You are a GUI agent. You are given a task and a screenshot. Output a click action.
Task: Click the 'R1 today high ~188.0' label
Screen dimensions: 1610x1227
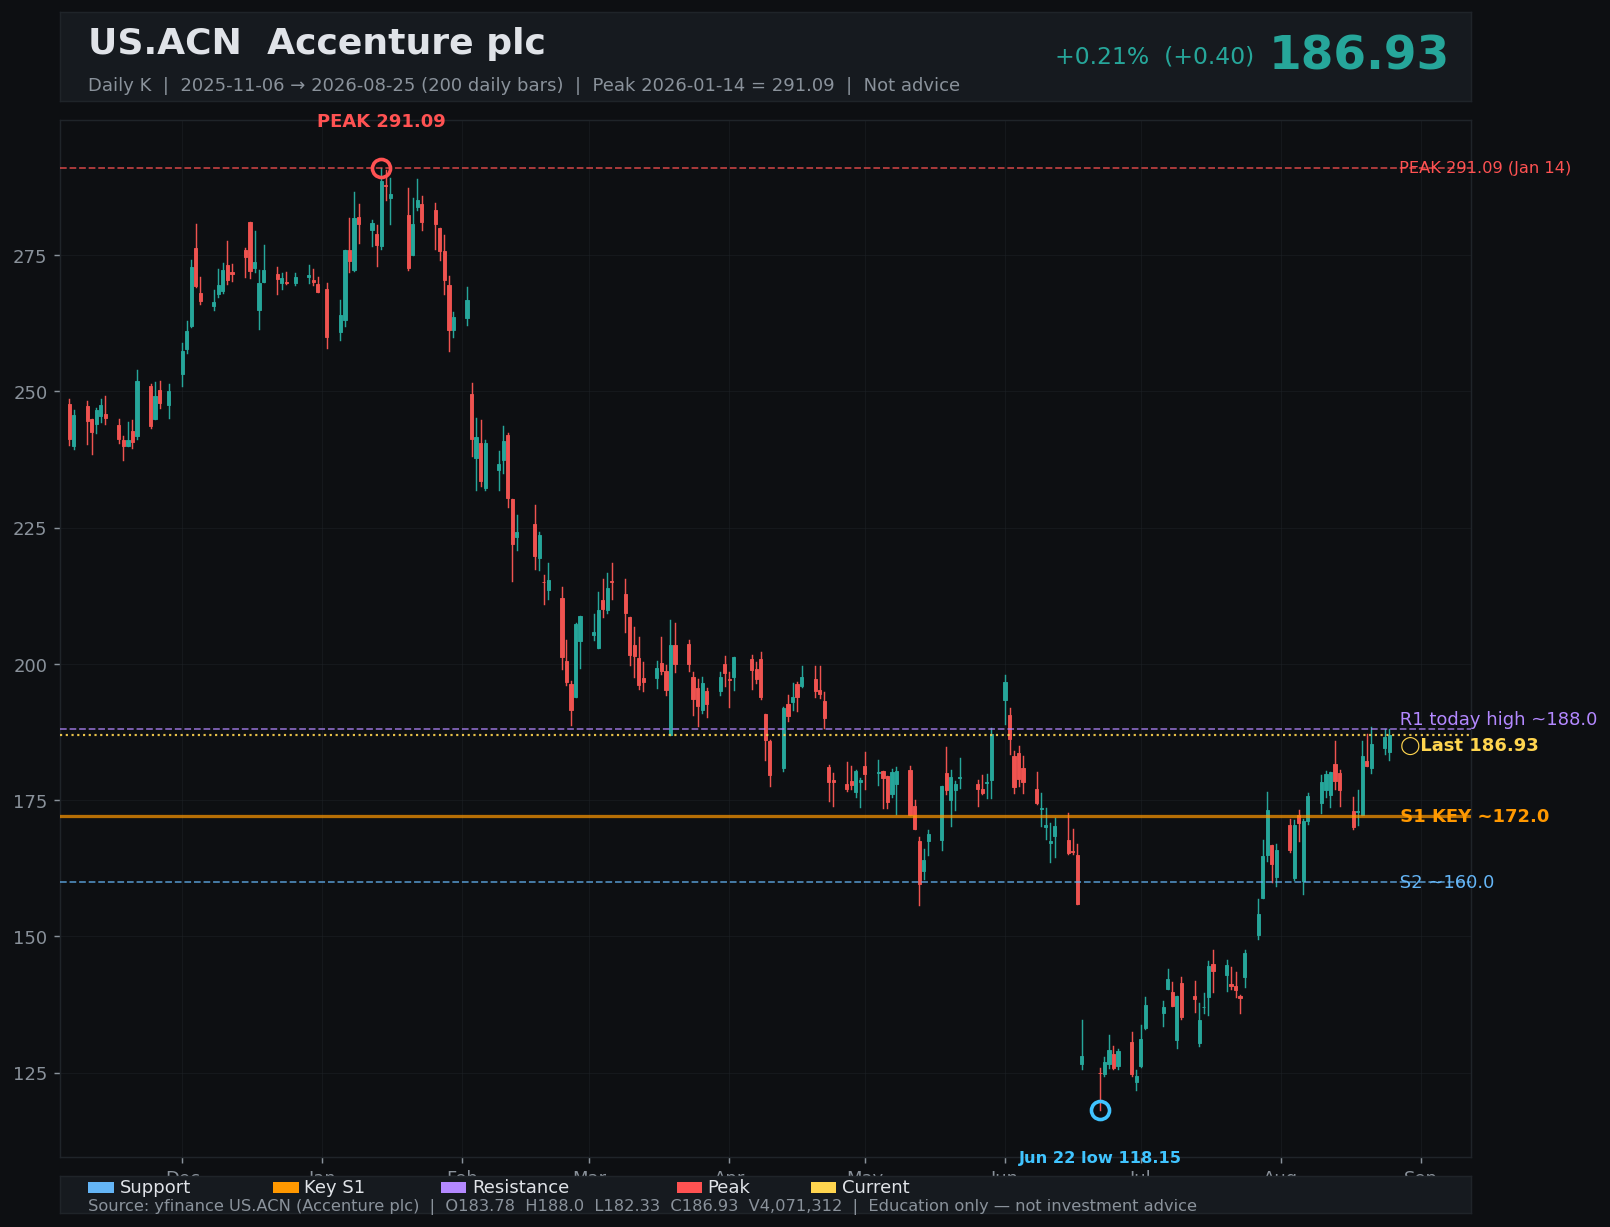click(x=1498, y=719)
